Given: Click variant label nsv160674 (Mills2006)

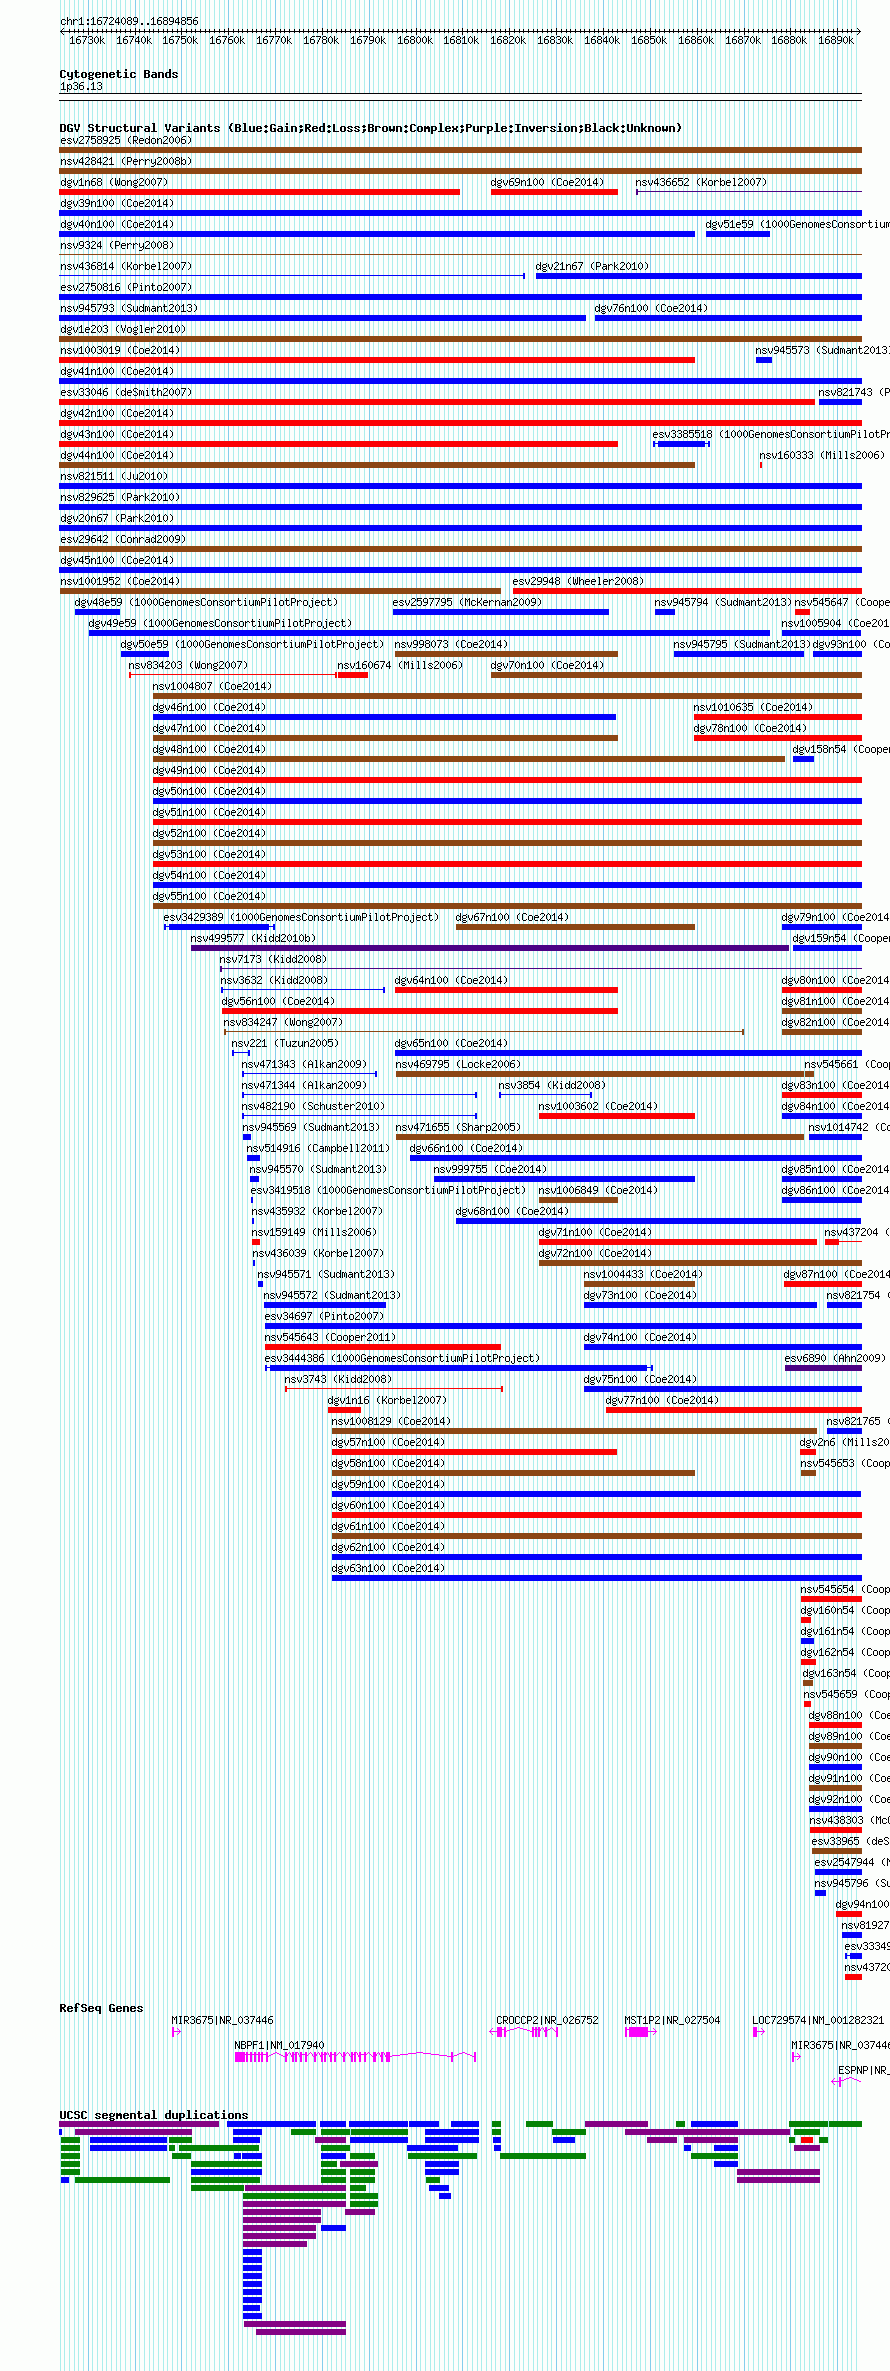Looking at the screenshot, I should pos(400,665).
